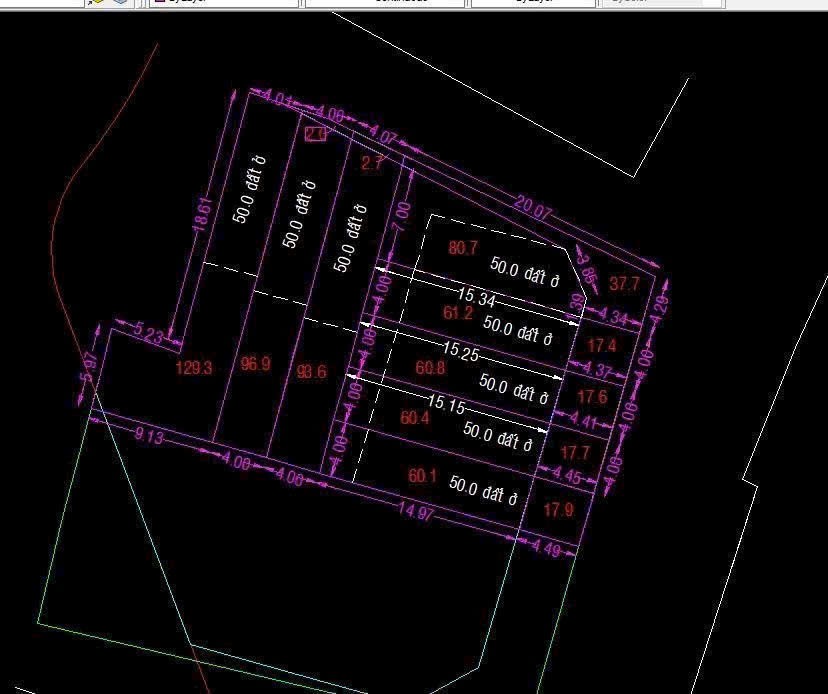Image resolution: width=828 pixels, height=694 pixels.
Task: Pick the red area value 17.9
Action: (x=559, y=510)
